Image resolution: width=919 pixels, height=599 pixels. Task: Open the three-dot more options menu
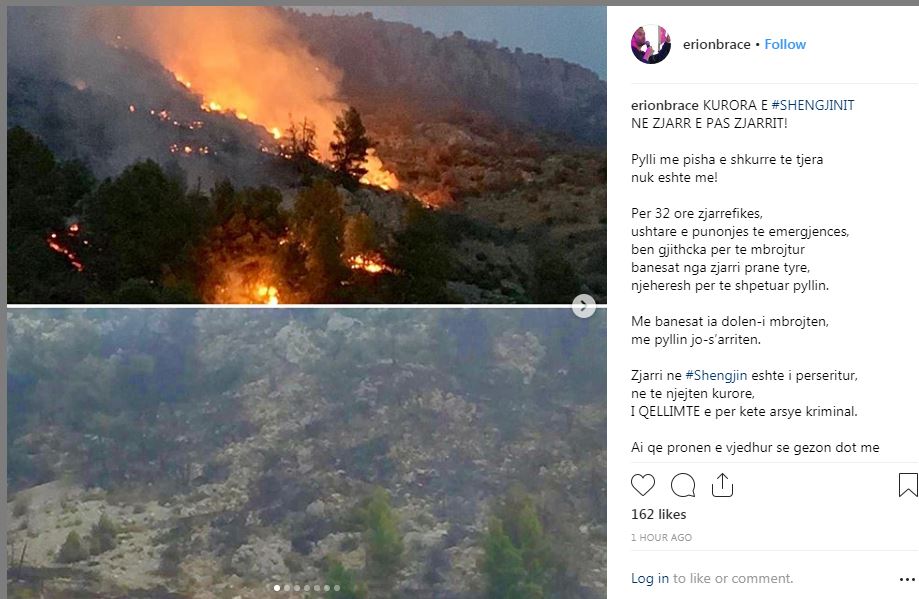[907, 579]
